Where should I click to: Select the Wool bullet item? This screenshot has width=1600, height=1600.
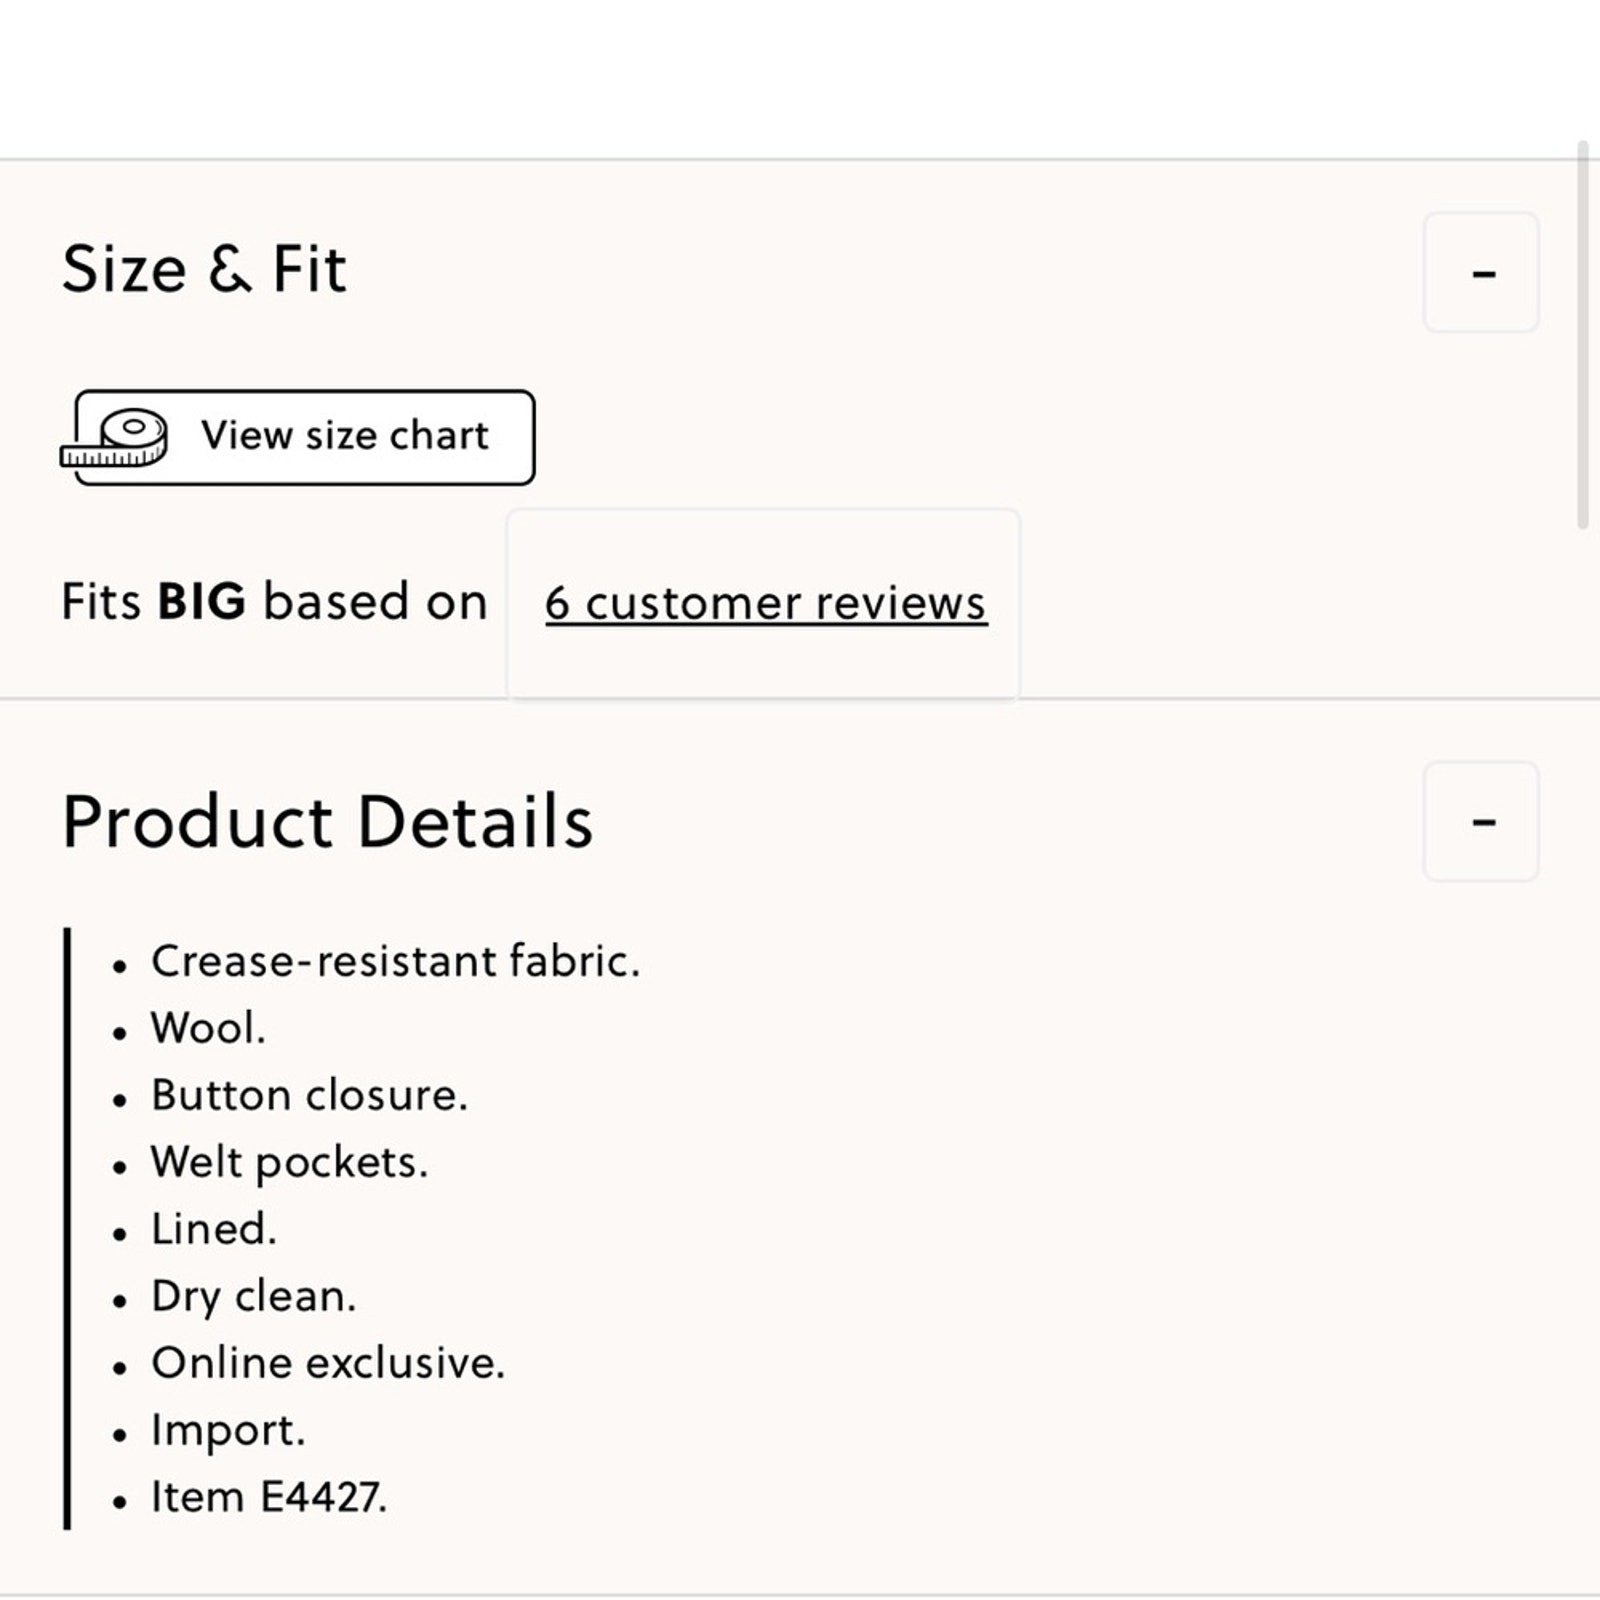tap(208, 1028)
